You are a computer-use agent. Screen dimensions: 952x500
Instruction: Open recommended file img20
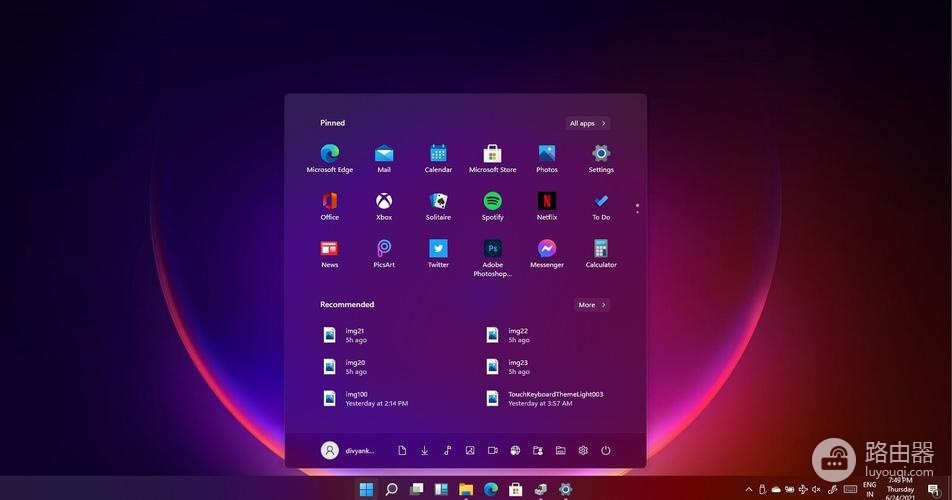(344, 367)
